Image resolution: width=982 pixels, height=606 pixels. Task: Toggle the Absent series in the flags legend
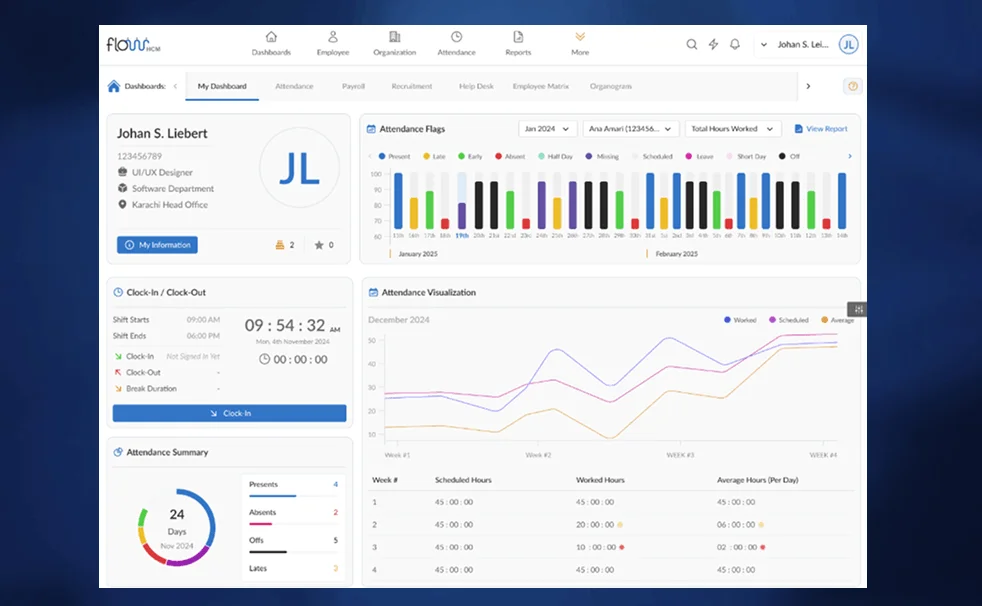tap(510, 157)
